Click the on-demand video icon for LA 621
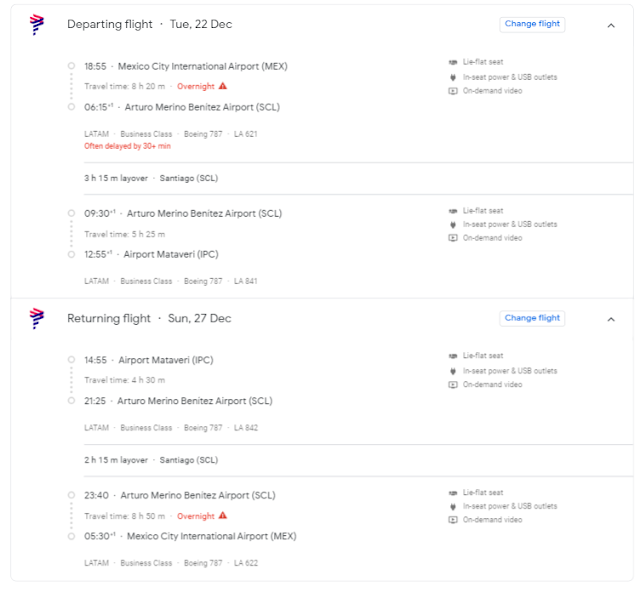Viewport: 640px width, 592px height. pos(453,91)
